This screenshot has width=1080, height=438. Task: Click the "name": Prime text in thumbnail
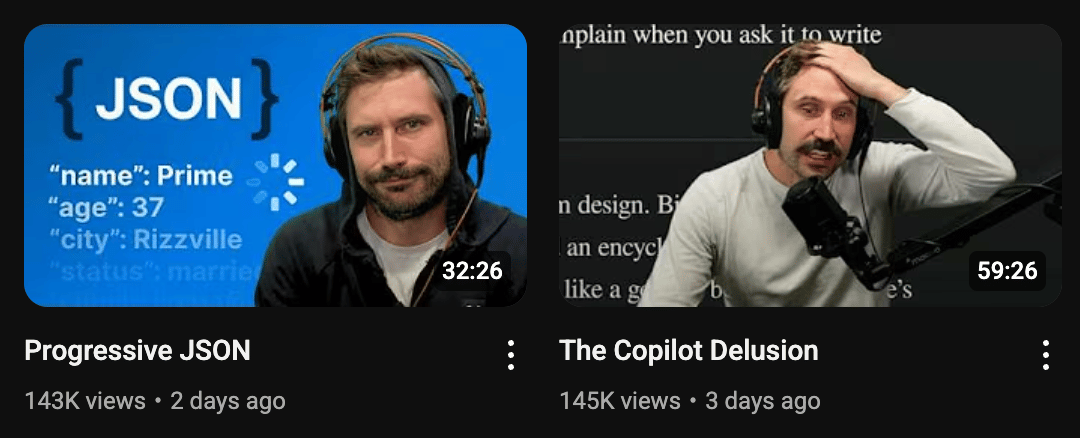[x=141, y=176]
